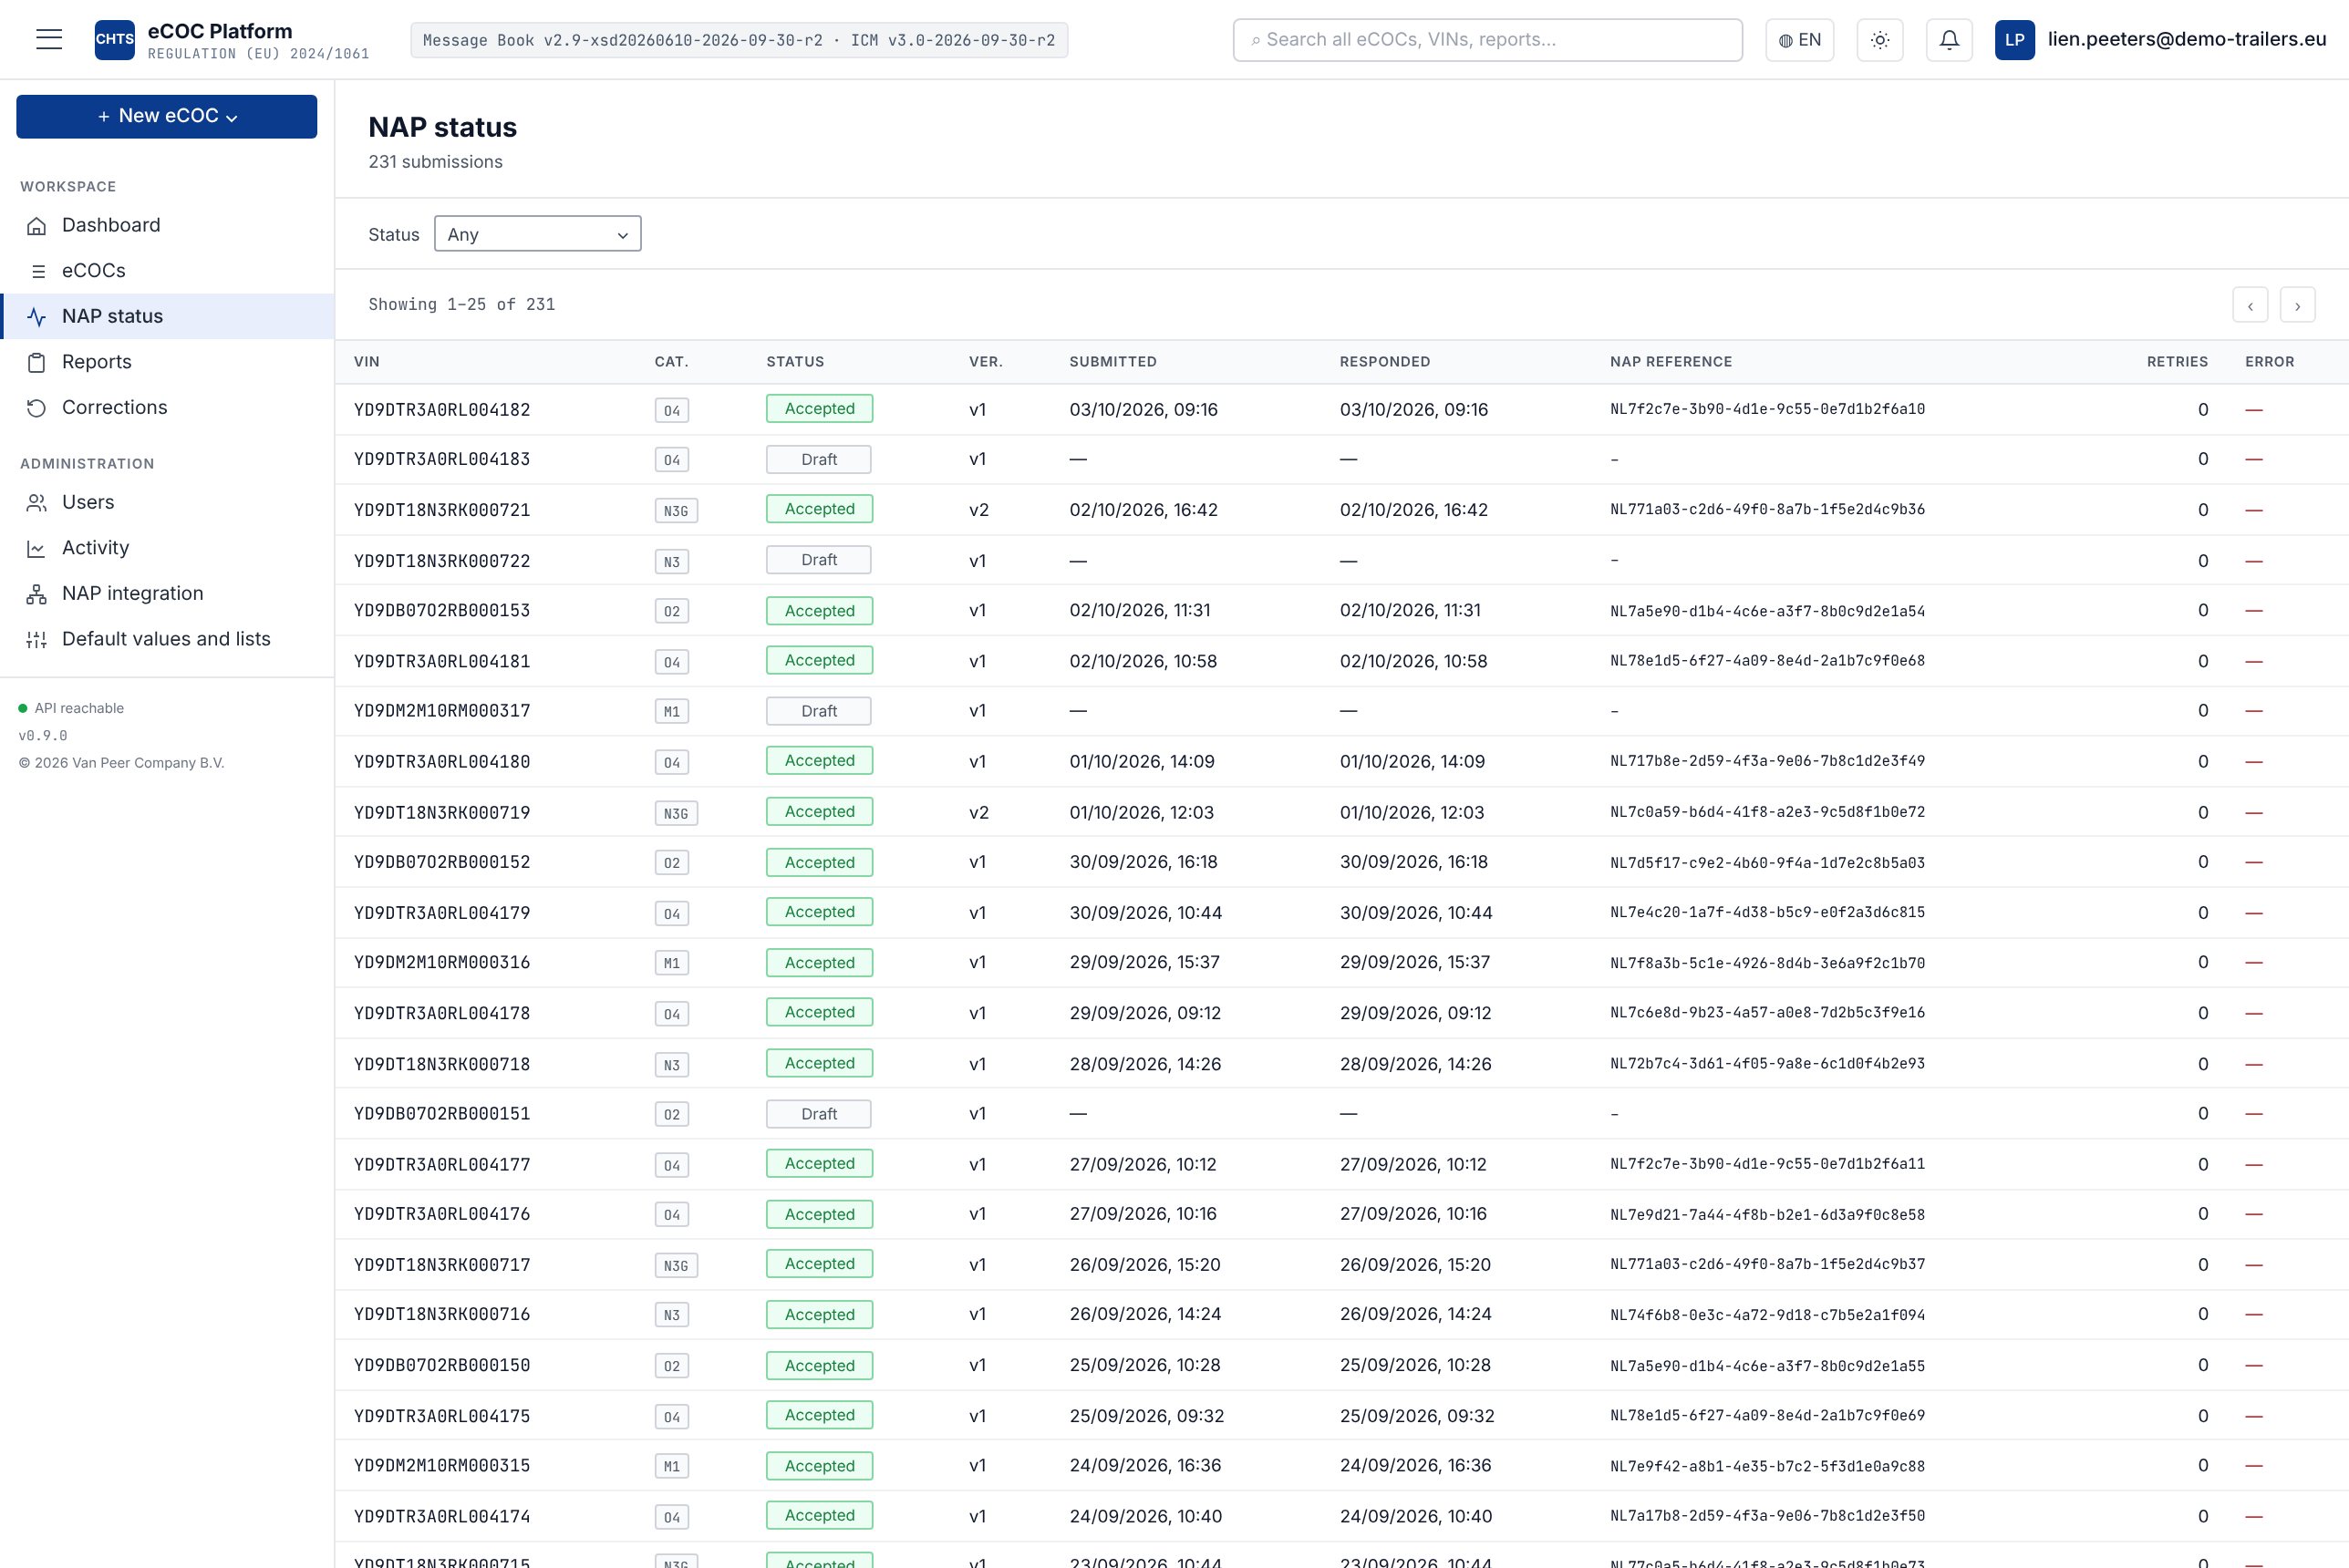The height and width of the screenshot is (1568, 2349).
Task: Click VIN YD9DB0702RB000151
Action: [x=442, y=1114]
